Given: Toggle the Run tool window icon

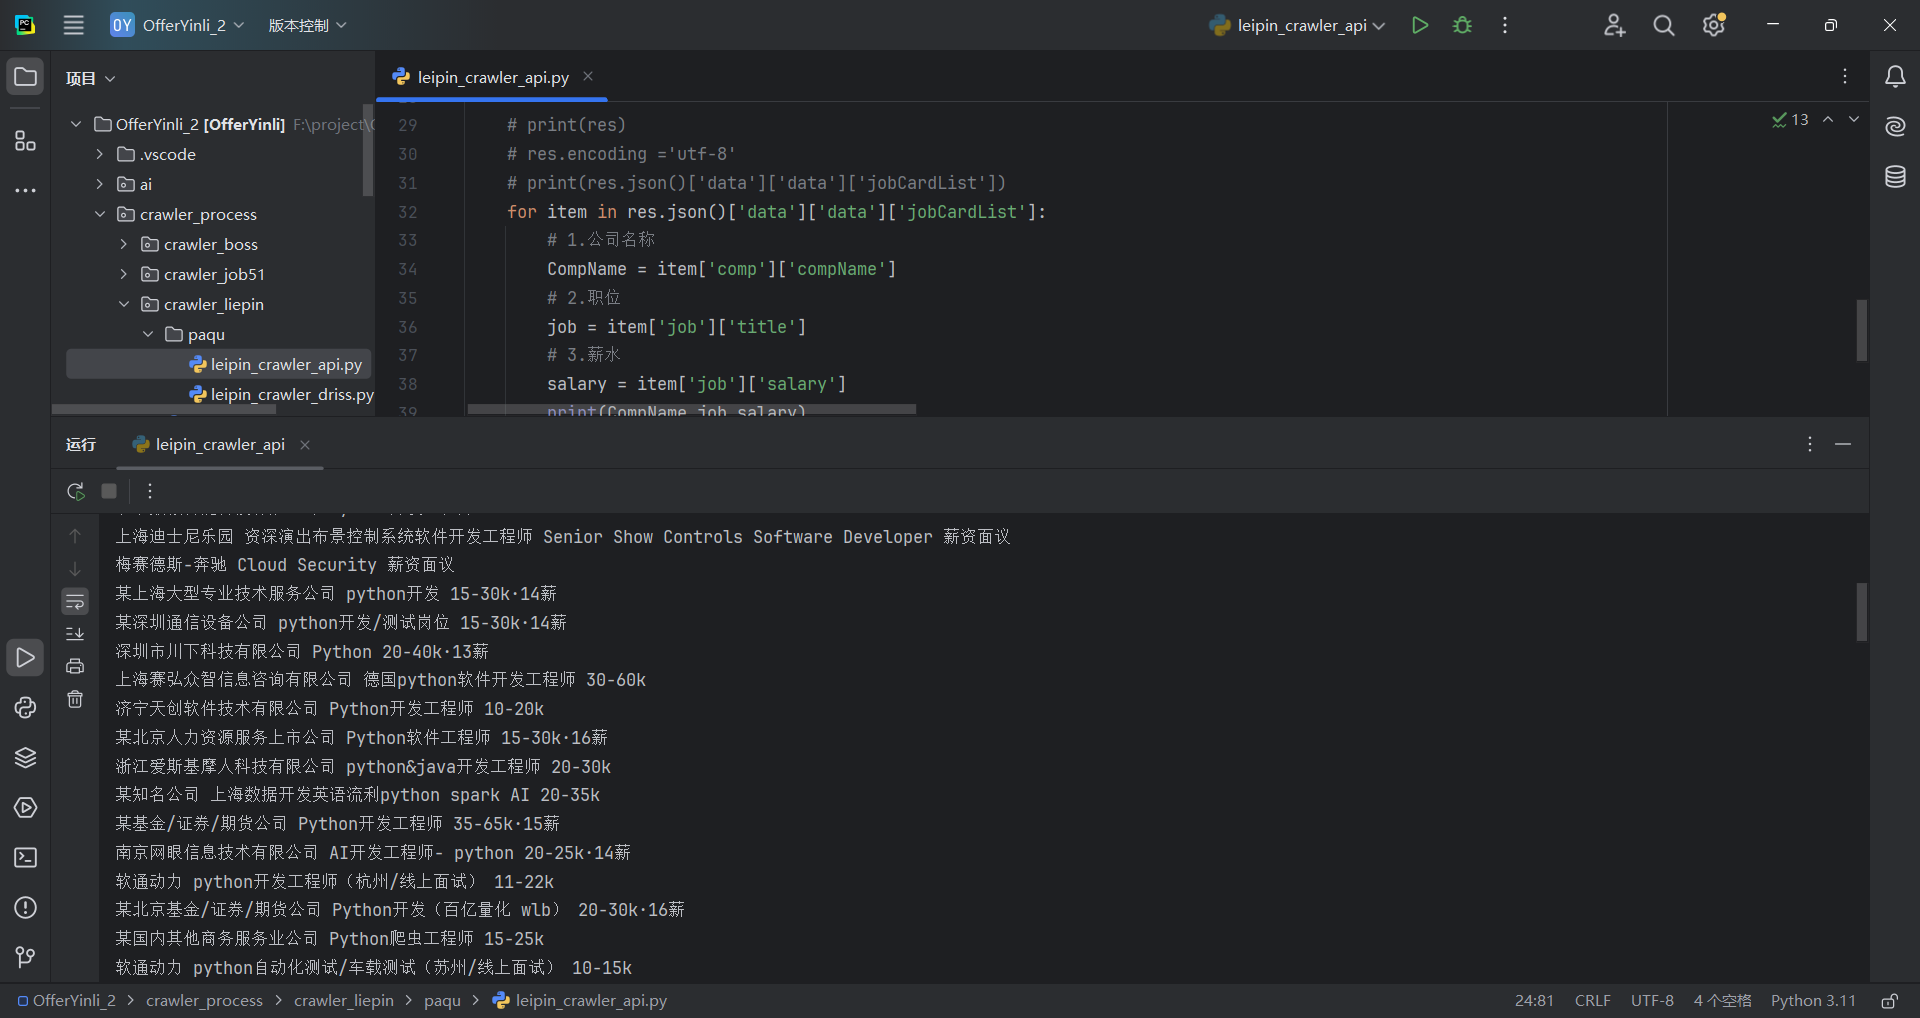Looking at the screenshot, I should tap(25, 658).
